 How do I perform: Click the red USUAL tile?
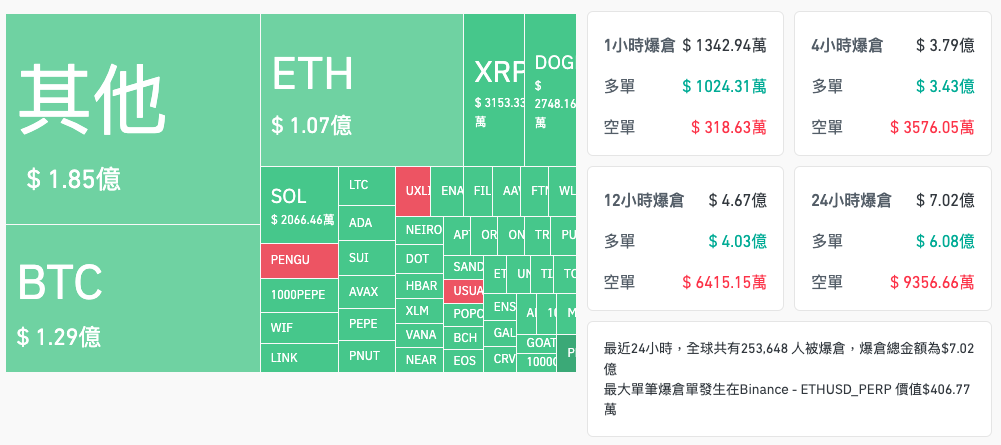pyautogui.click(x=466, y=291)
